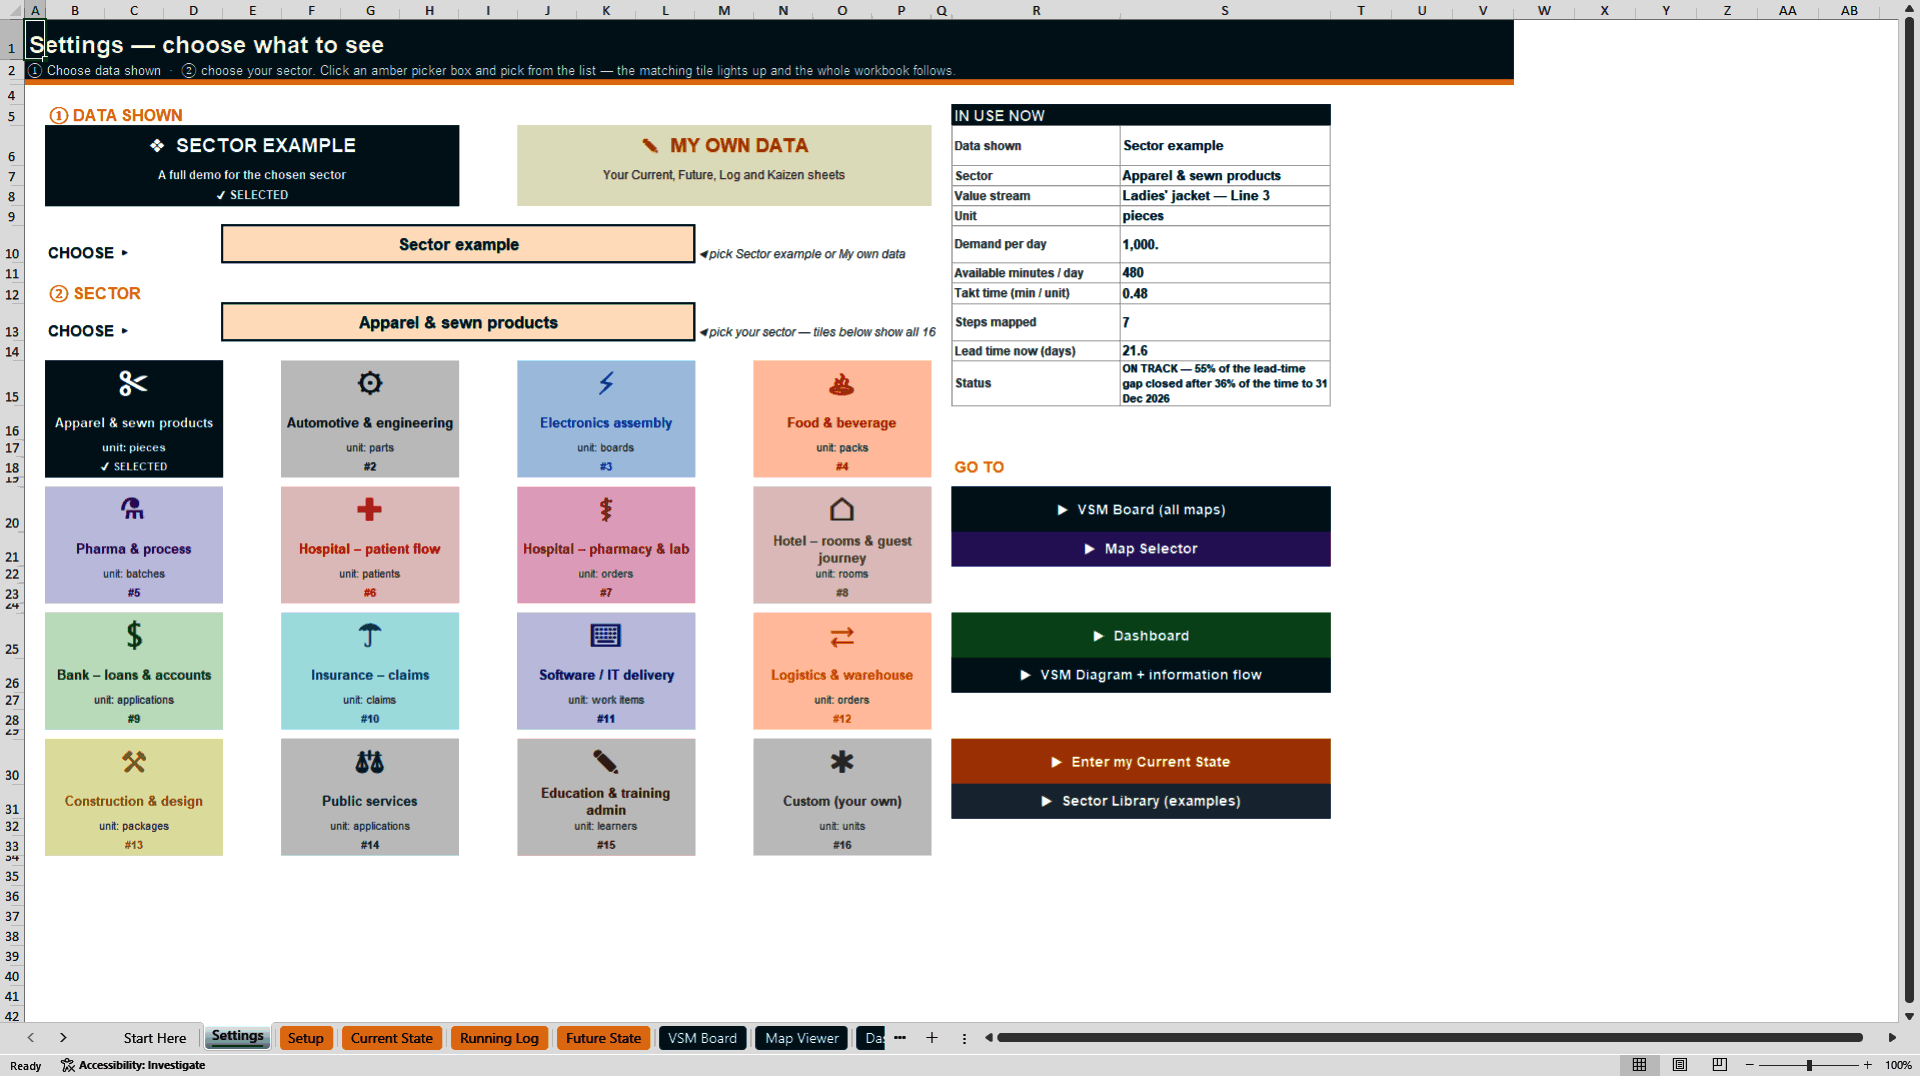Click the gear icon on Automotive tile
1920x1076 pixels.
[370, 383]
